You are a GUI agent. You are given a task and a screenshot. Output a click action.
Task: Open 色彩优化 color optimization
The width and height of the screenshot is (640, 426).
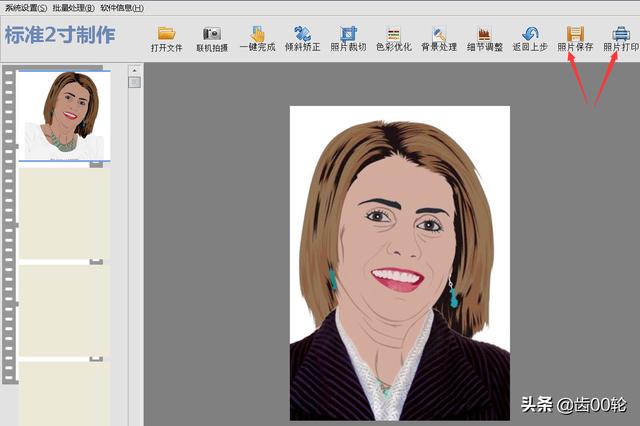coord(393,34)
